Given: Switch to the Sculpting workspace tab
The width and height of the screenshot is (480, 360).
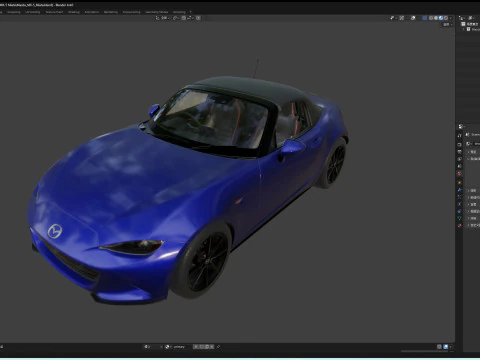Looking at the screenshot, I should point(14,12).
